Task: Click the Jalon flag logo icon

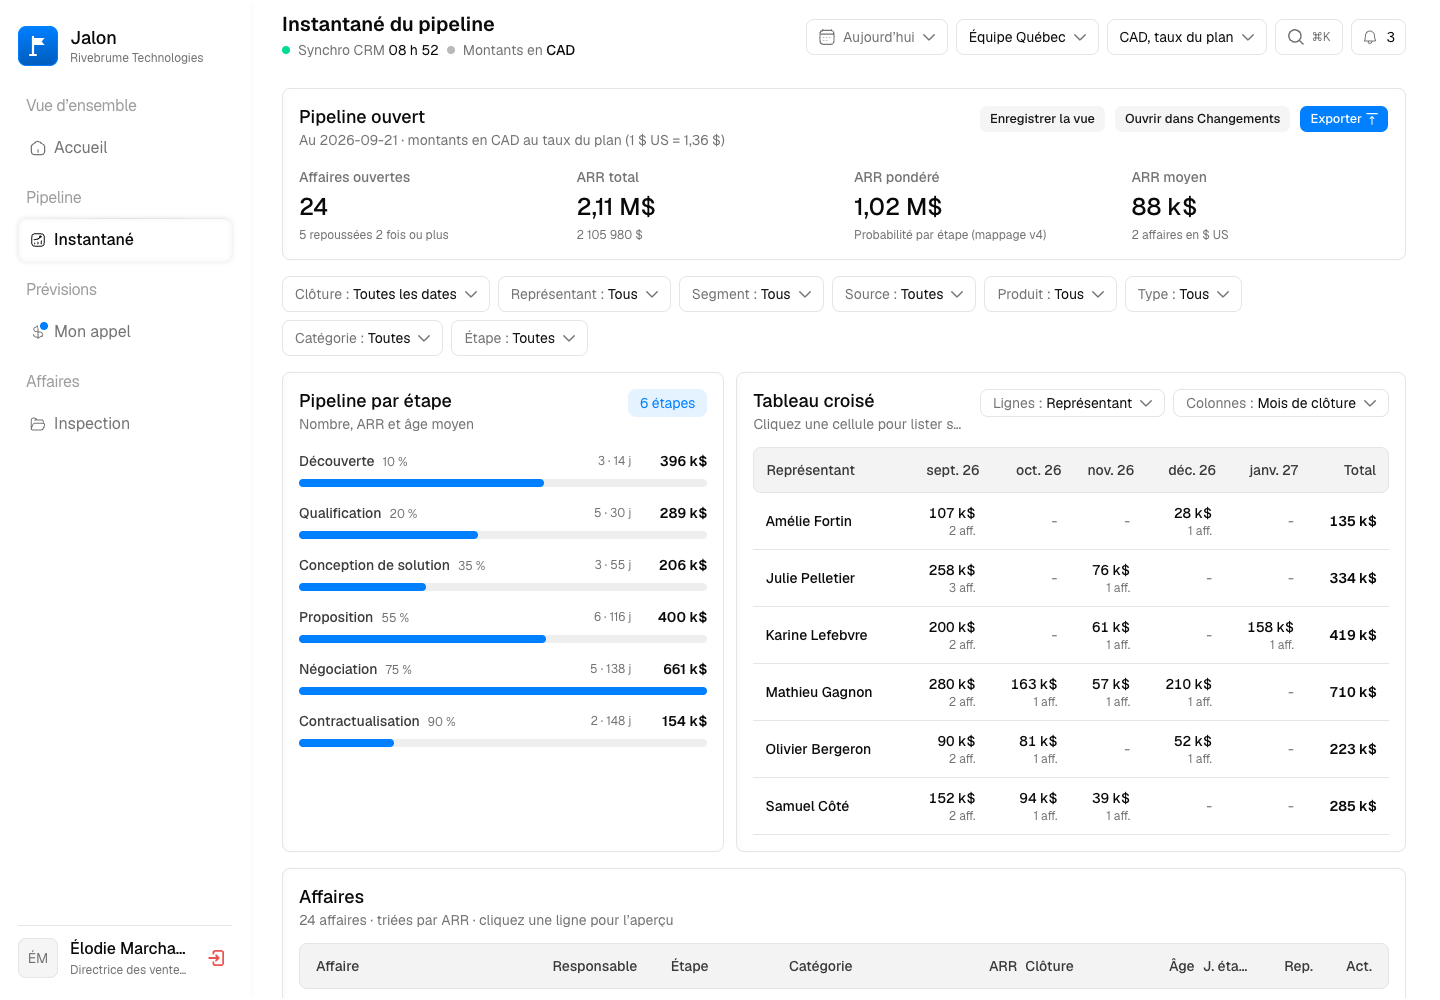Action: click(x=38, y=46)
